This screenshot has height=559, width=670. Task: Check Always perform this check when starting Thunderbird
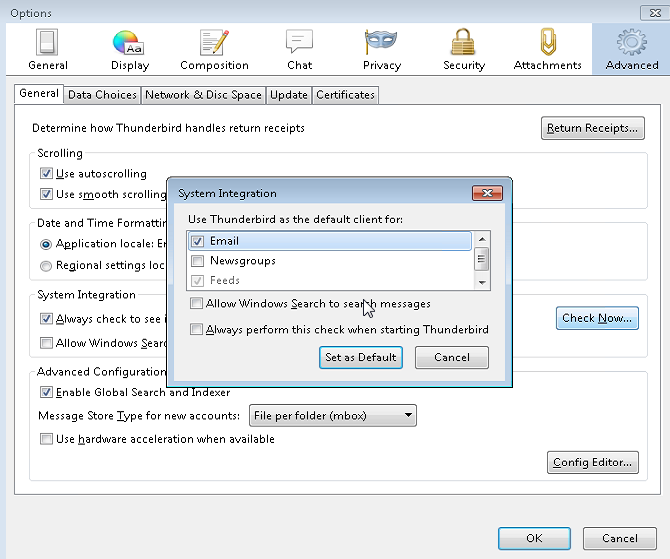196,329
